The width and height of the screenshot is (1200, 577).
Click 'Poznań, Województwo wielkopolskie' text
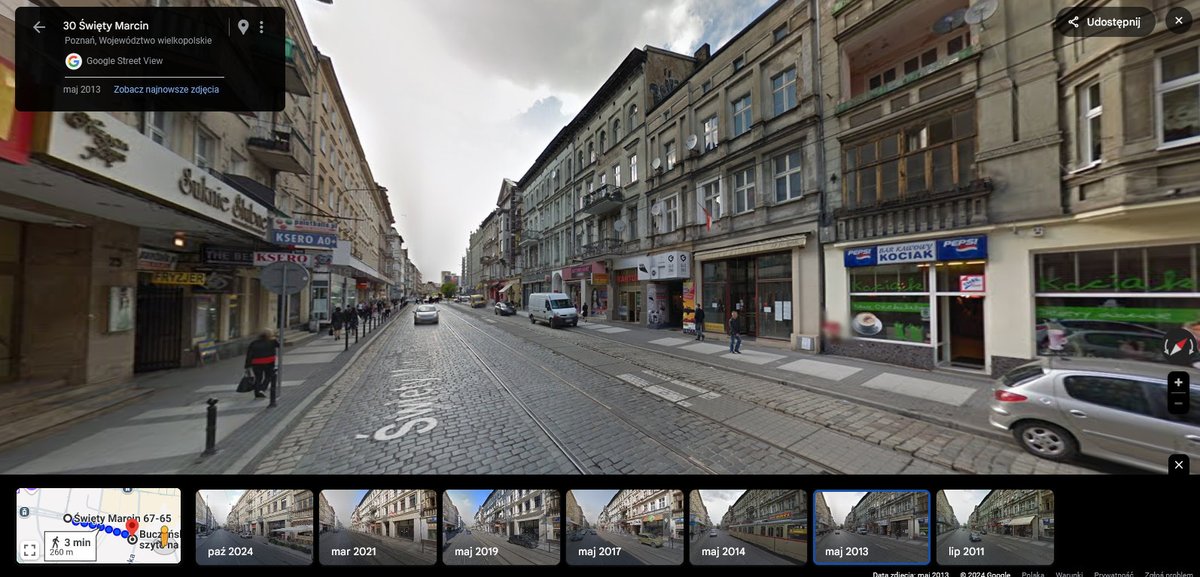pyautogui.click(x=138, y=41)
